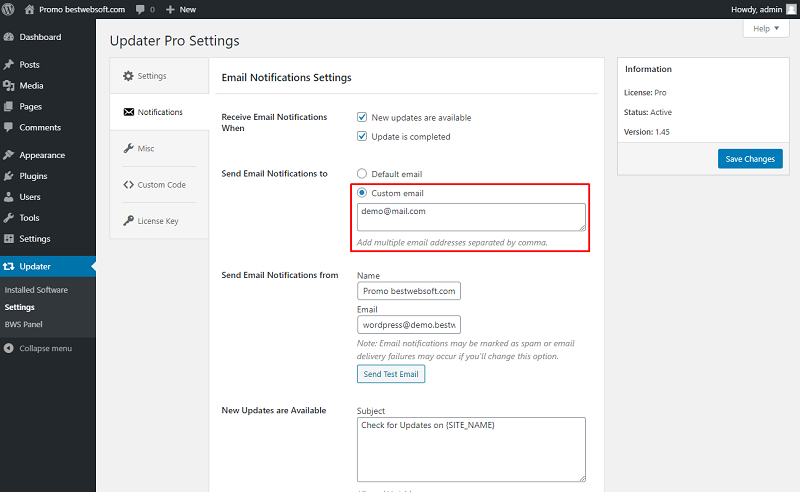Expand the Help dropdown
800x492 pixels.
[x=766, y=29]
